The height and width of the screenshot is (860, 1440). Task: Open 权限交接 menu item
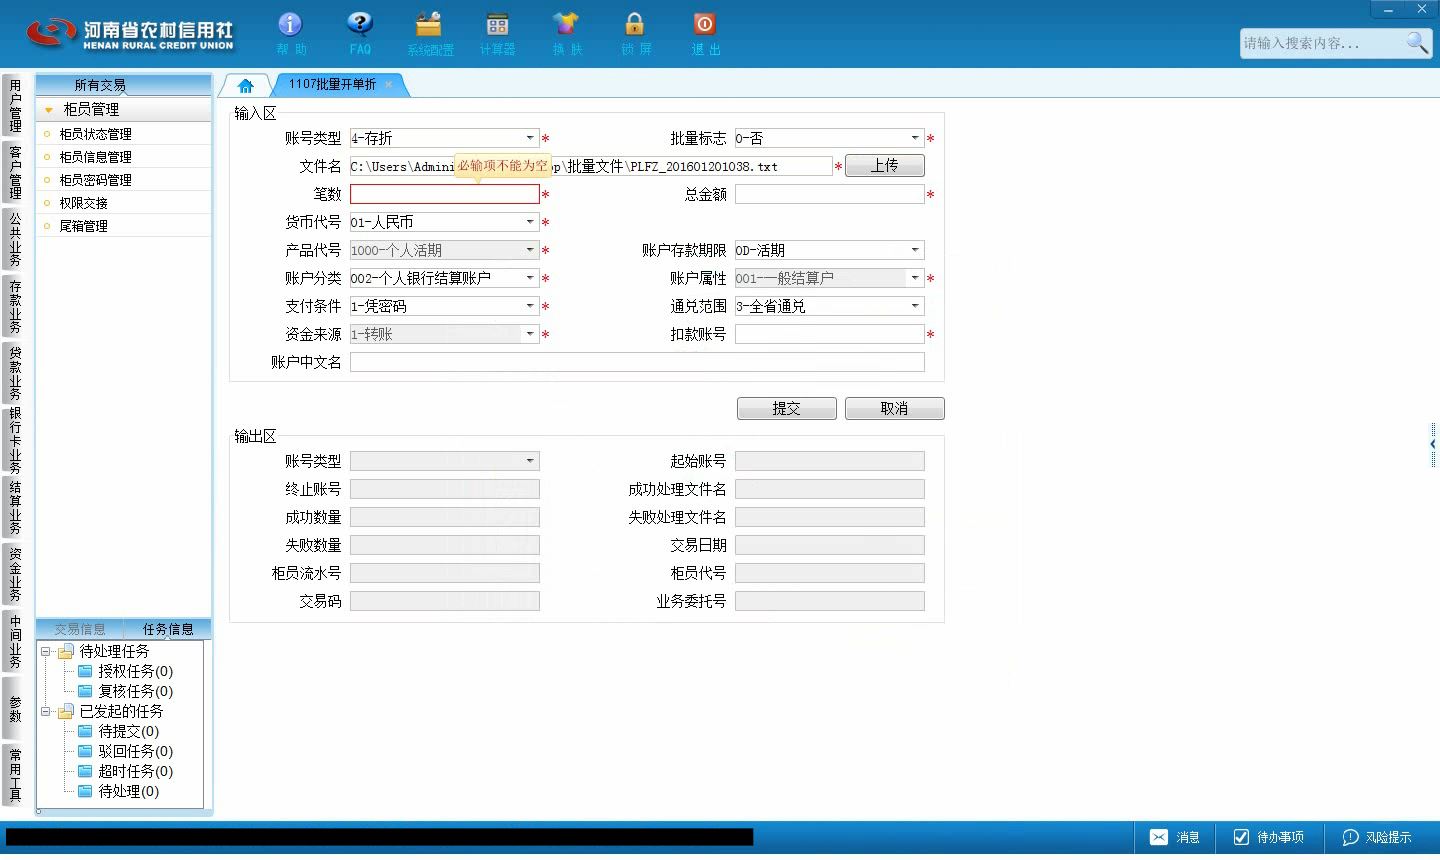tap(83, 203)
